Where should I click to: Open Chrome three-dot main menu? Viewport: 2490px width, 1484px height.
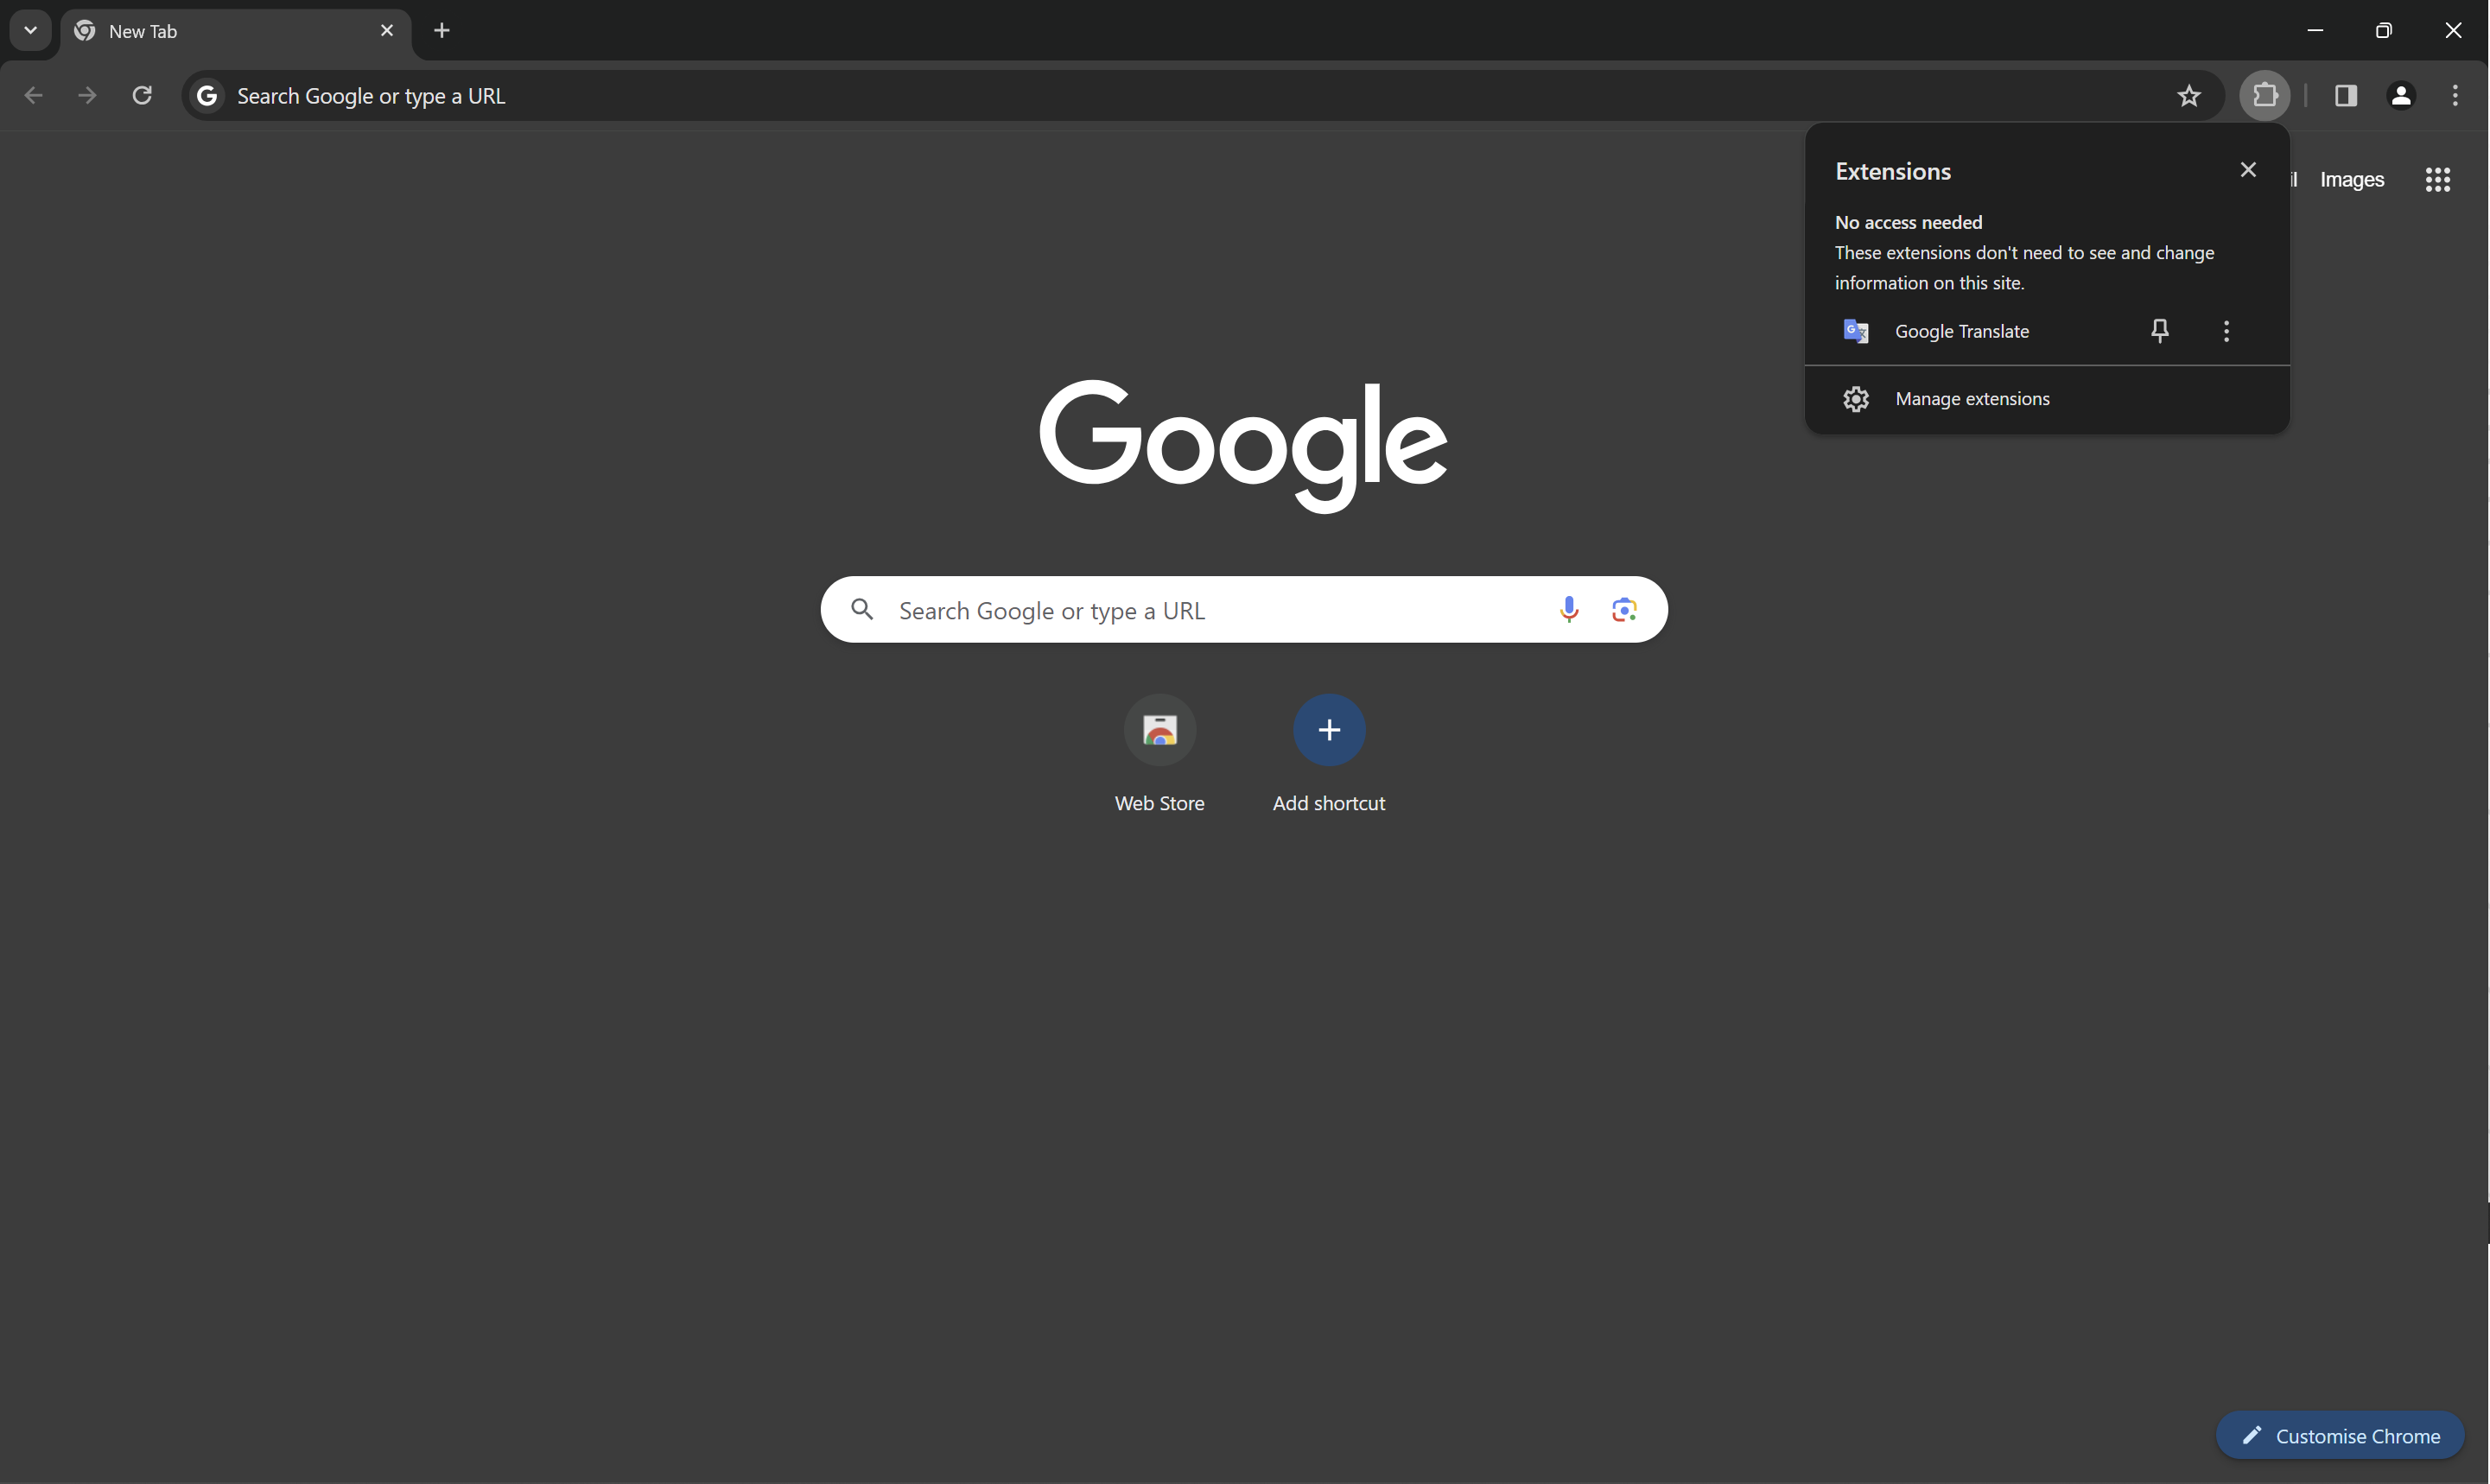(2454, 95)
